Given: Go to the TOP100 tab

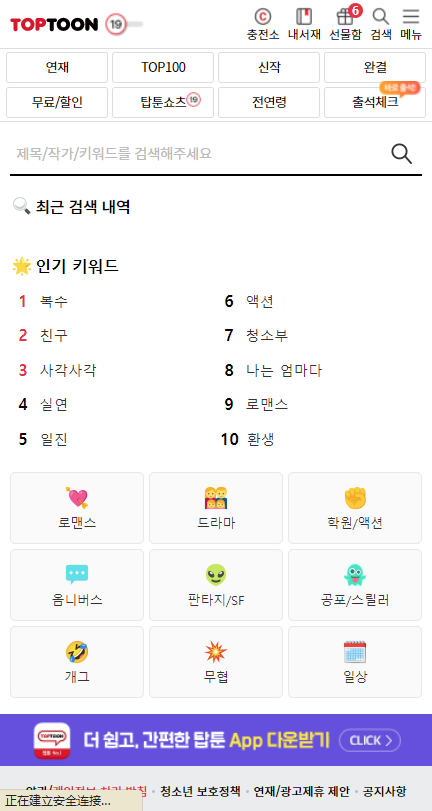Looking at the screenshot, I should (x=163, y=67).
